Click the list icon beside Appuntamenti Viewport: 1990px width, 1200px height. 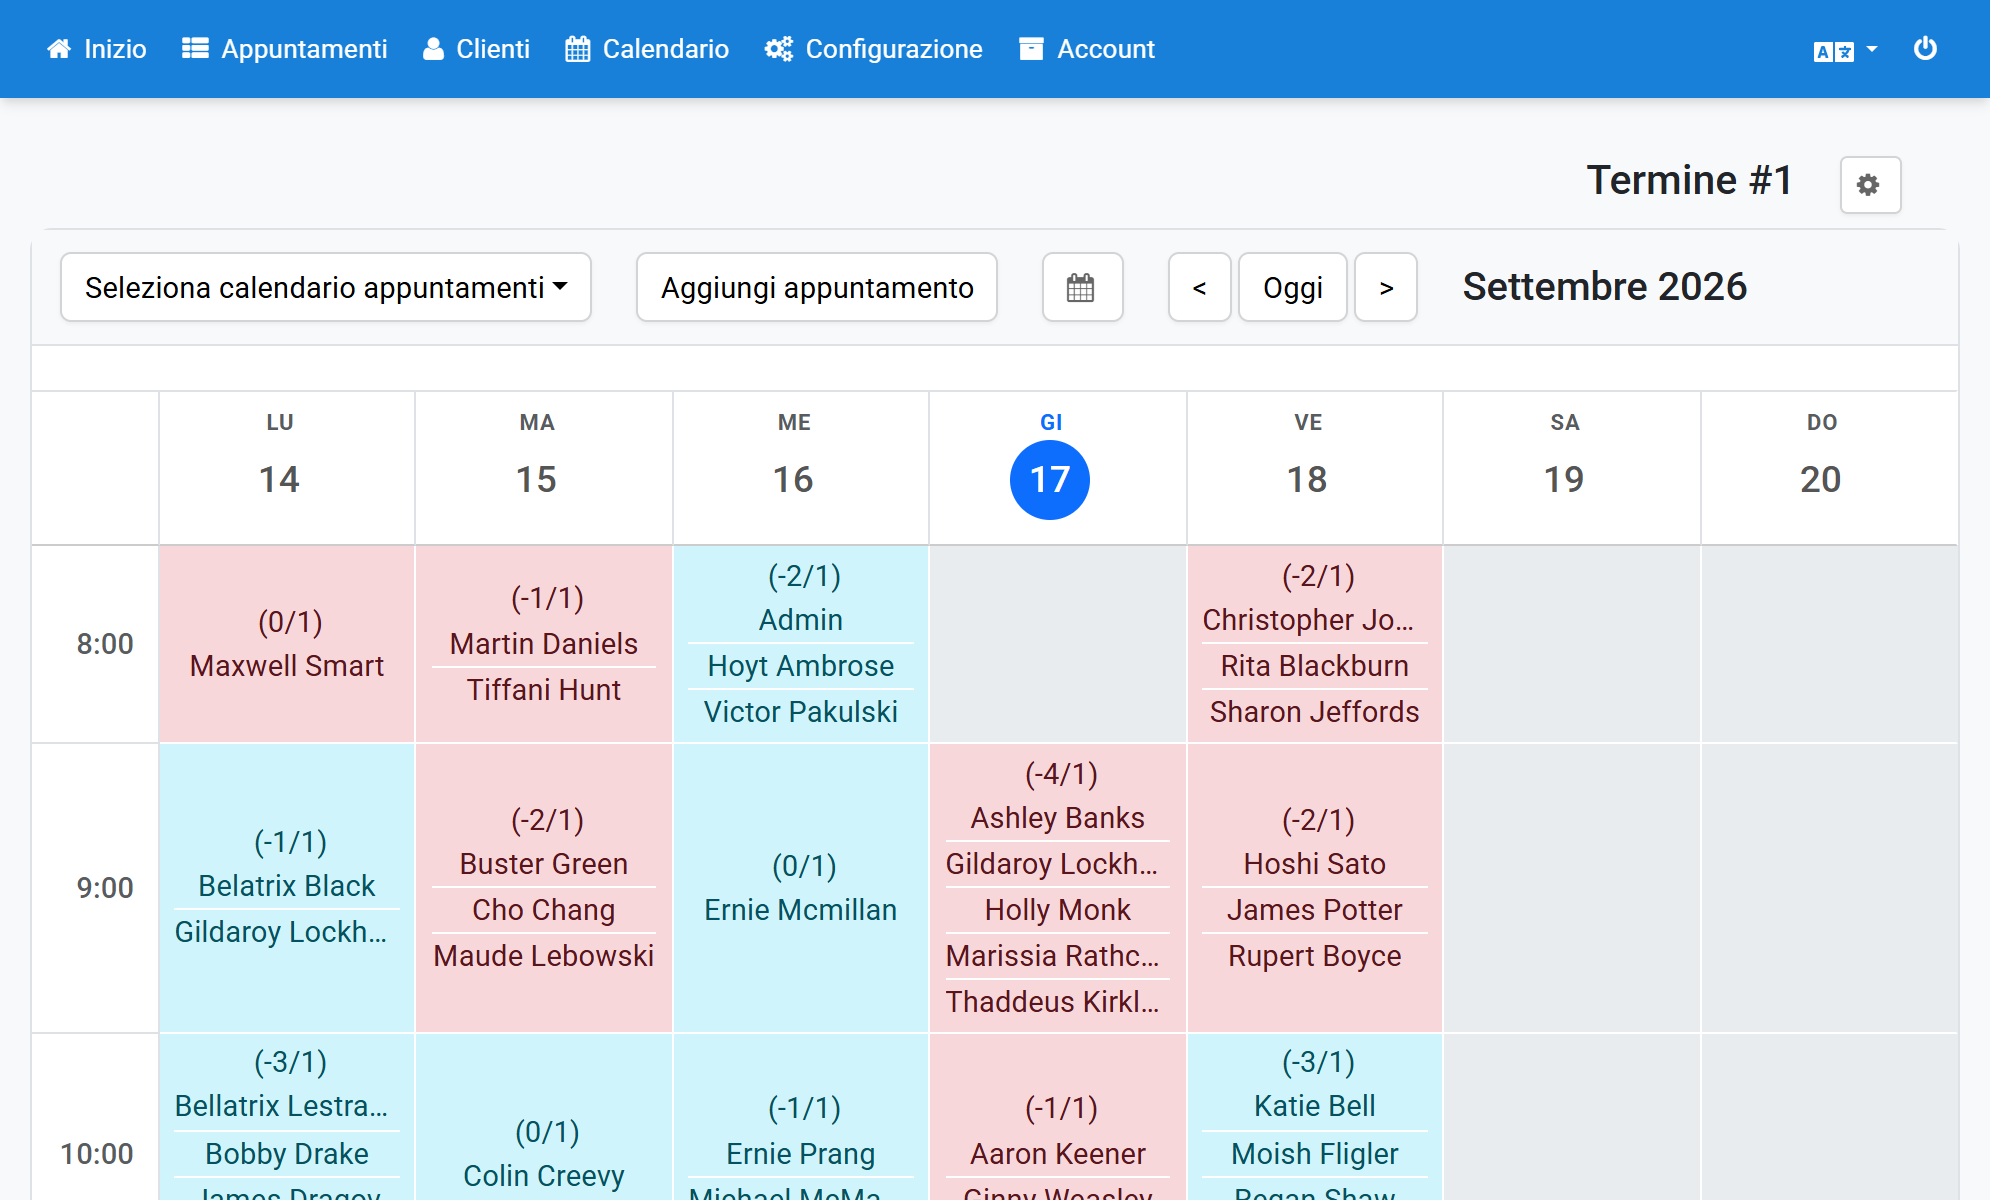[195, 49]
